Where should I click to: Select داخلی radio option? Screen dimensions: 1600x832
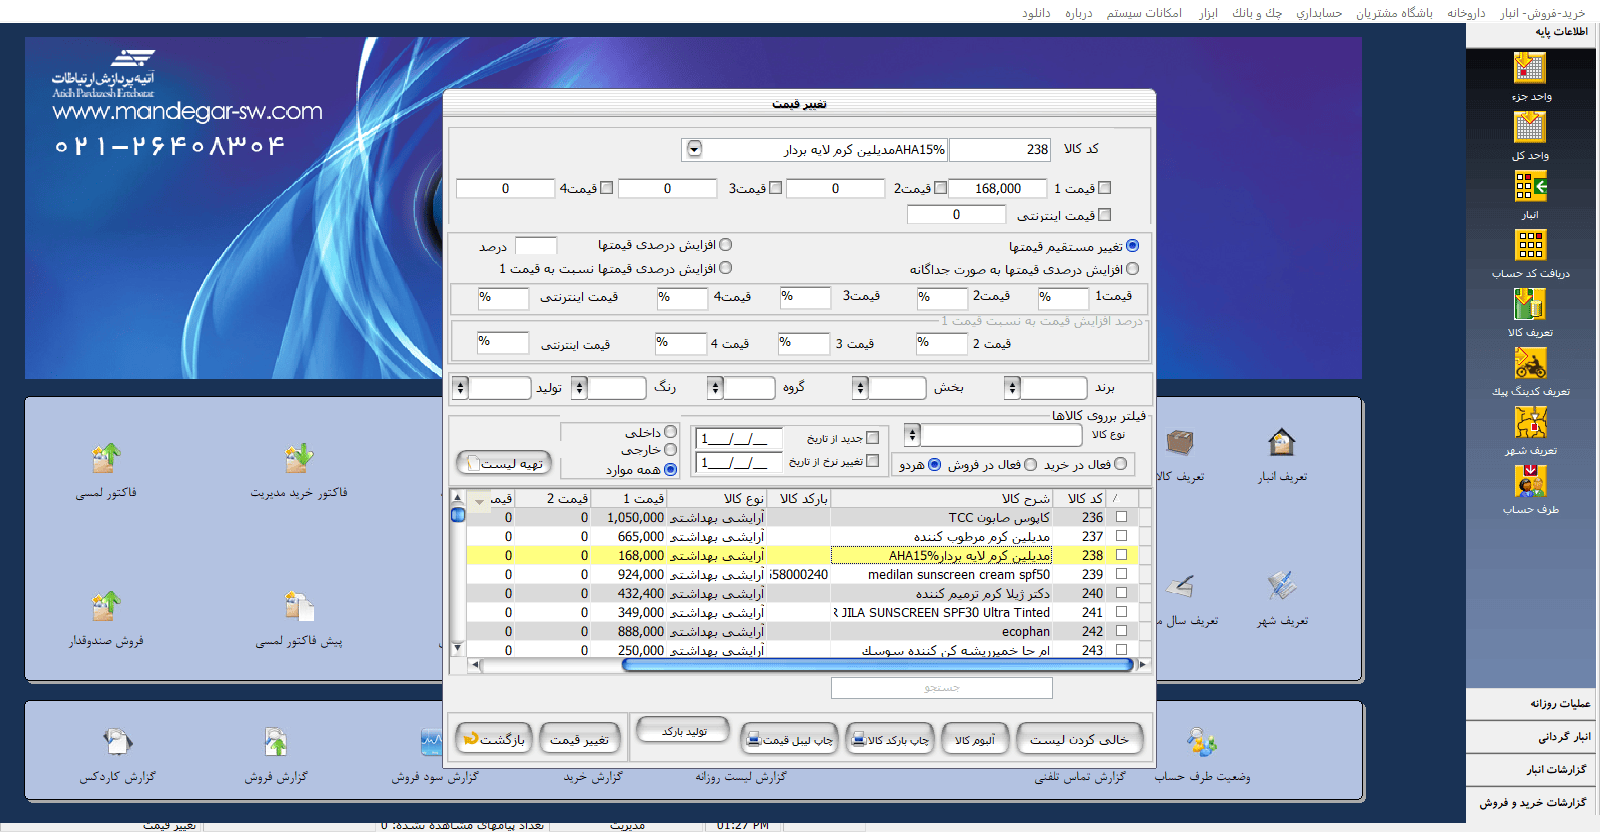[x=670, y=432]
